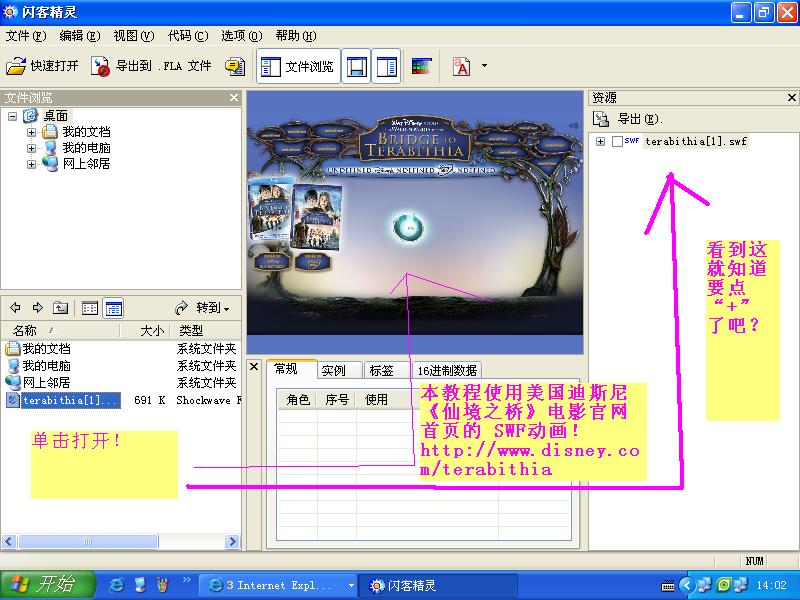The width and height of the screenshot is (800, 600).
Task: Click the file list horizontal scrollbar thumb
Action: (88, 541)
